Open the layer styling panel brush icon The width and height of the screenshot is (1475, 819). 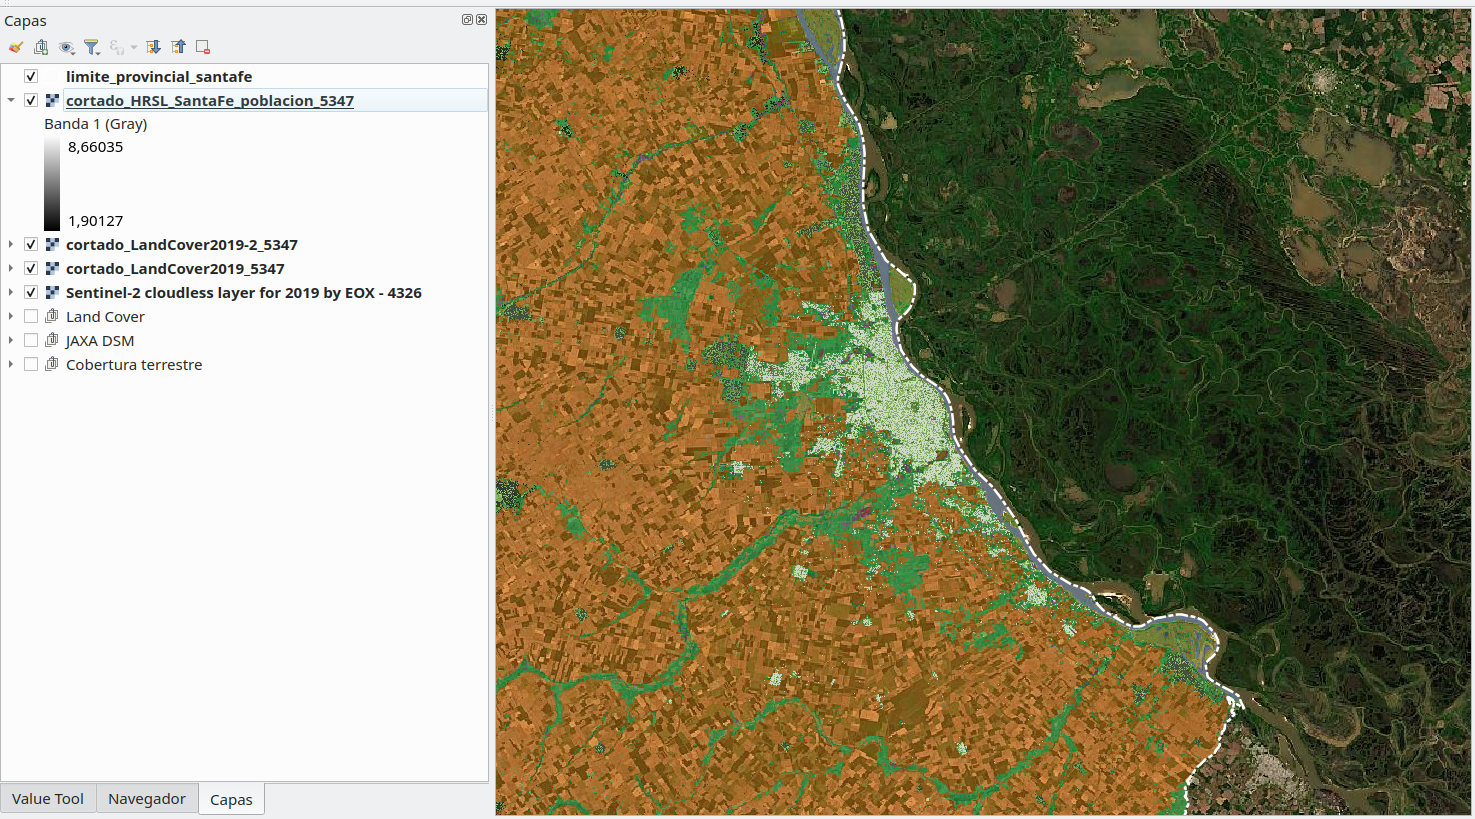pyautogui.click(x=15, y=47)
